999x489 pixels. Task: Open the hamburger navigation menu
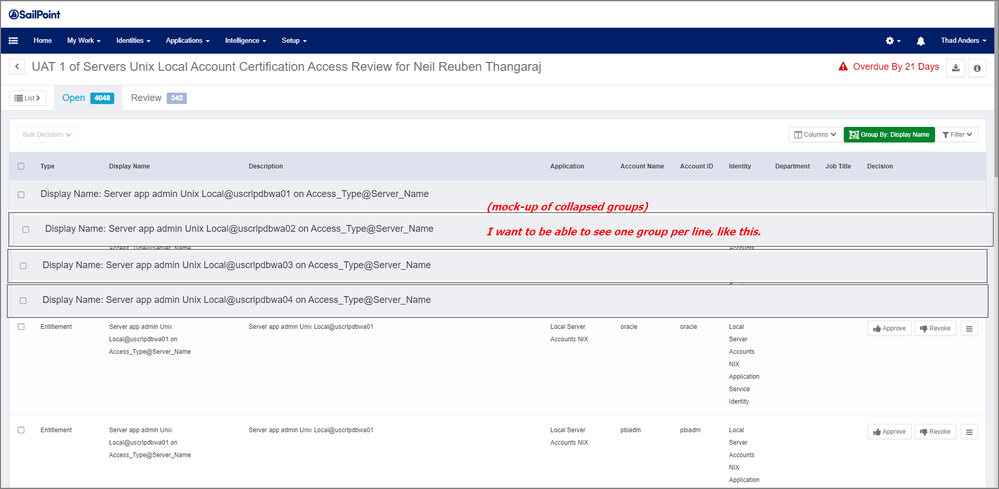coord(14,41)
